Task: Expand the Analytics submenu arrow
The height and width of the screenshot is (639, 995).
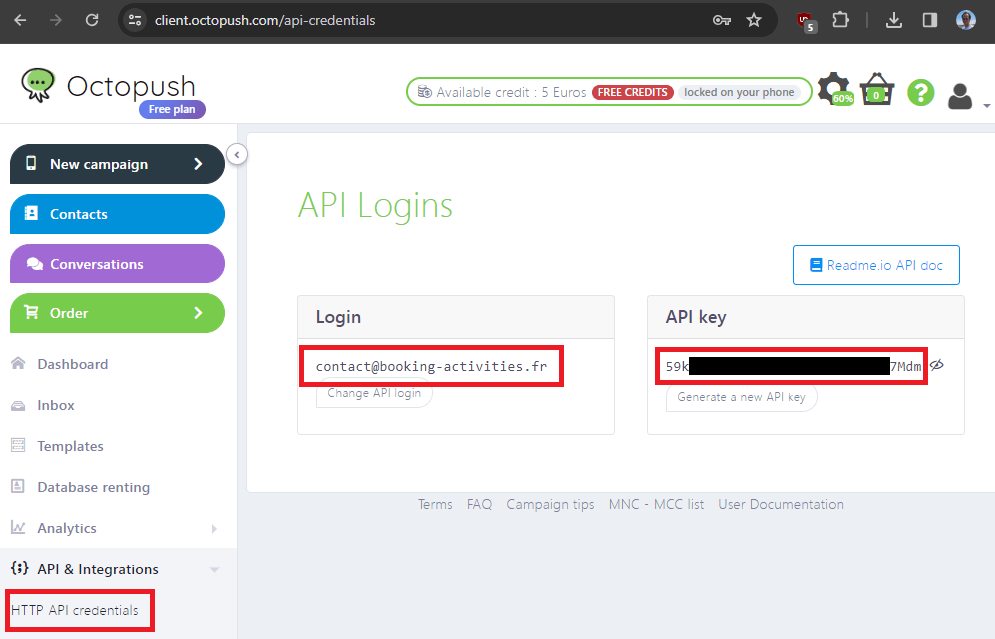Action: coord(214,529)
